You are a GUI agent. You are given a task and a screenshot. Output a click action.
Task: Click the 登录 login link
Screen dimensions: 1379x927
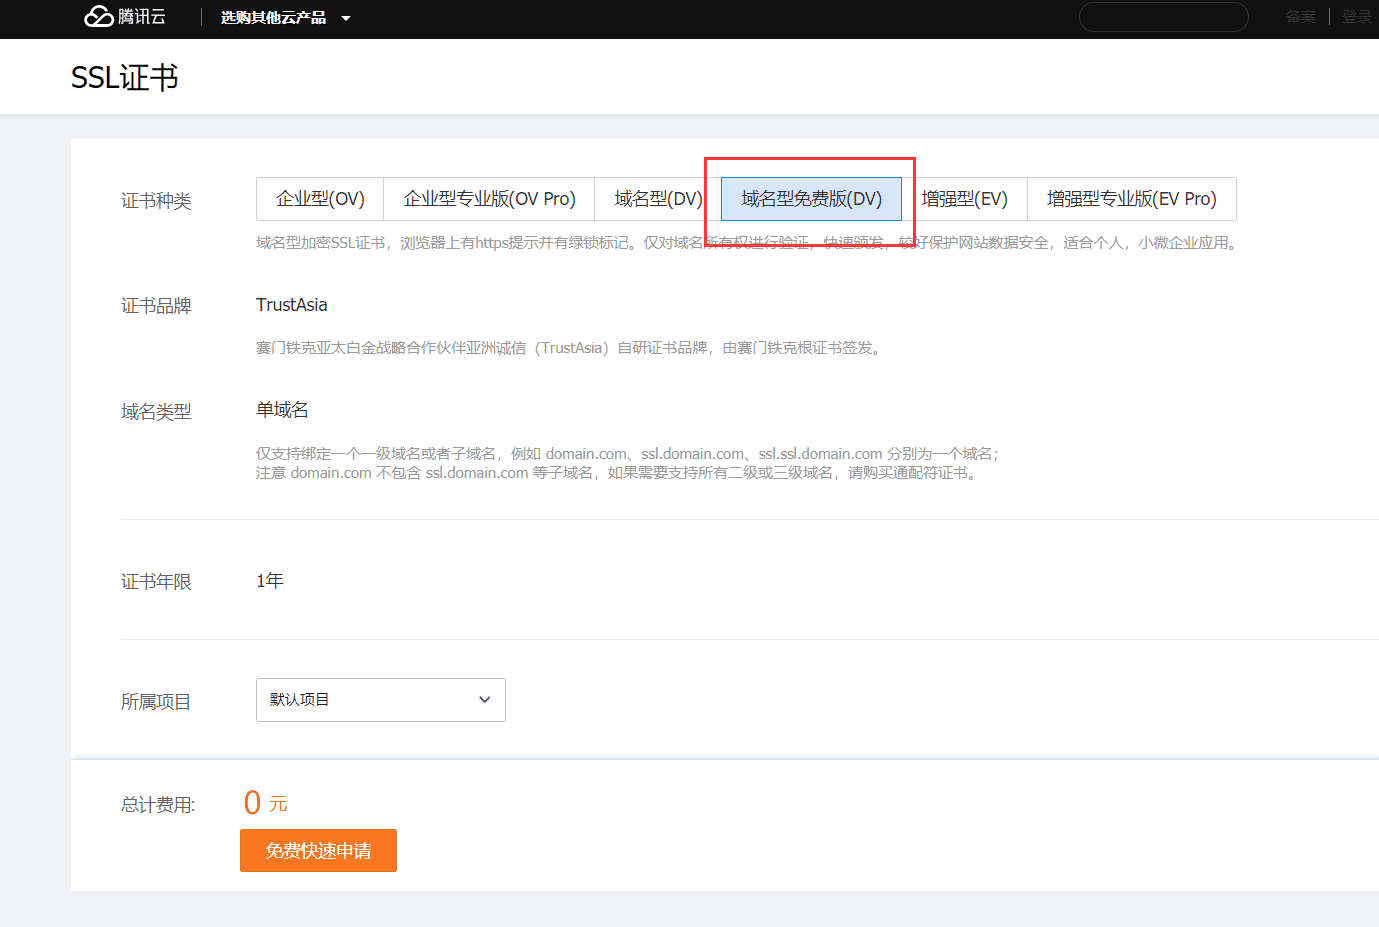(1356, 17)
